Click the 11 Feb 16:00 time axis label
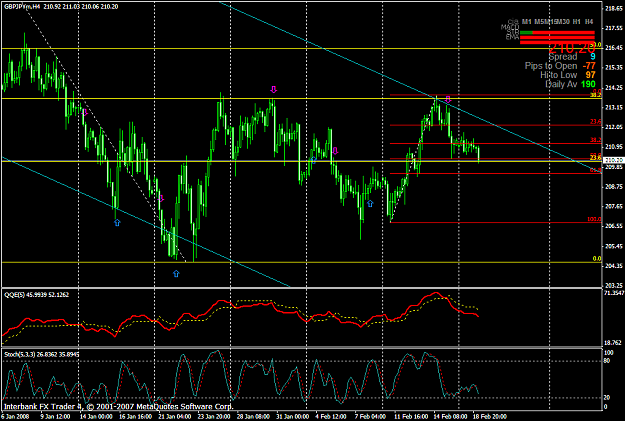This screenshot has height=421, width=625. pyautogui.click(x=411, y=417)
